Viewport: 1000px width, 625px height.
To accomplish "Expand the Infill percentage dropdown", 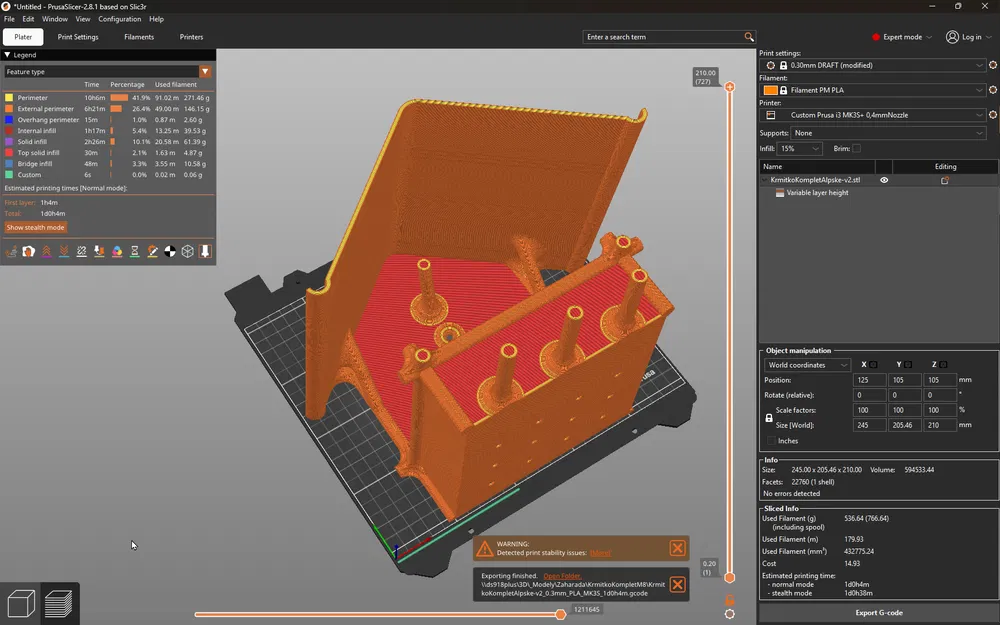I will (798, 148).
